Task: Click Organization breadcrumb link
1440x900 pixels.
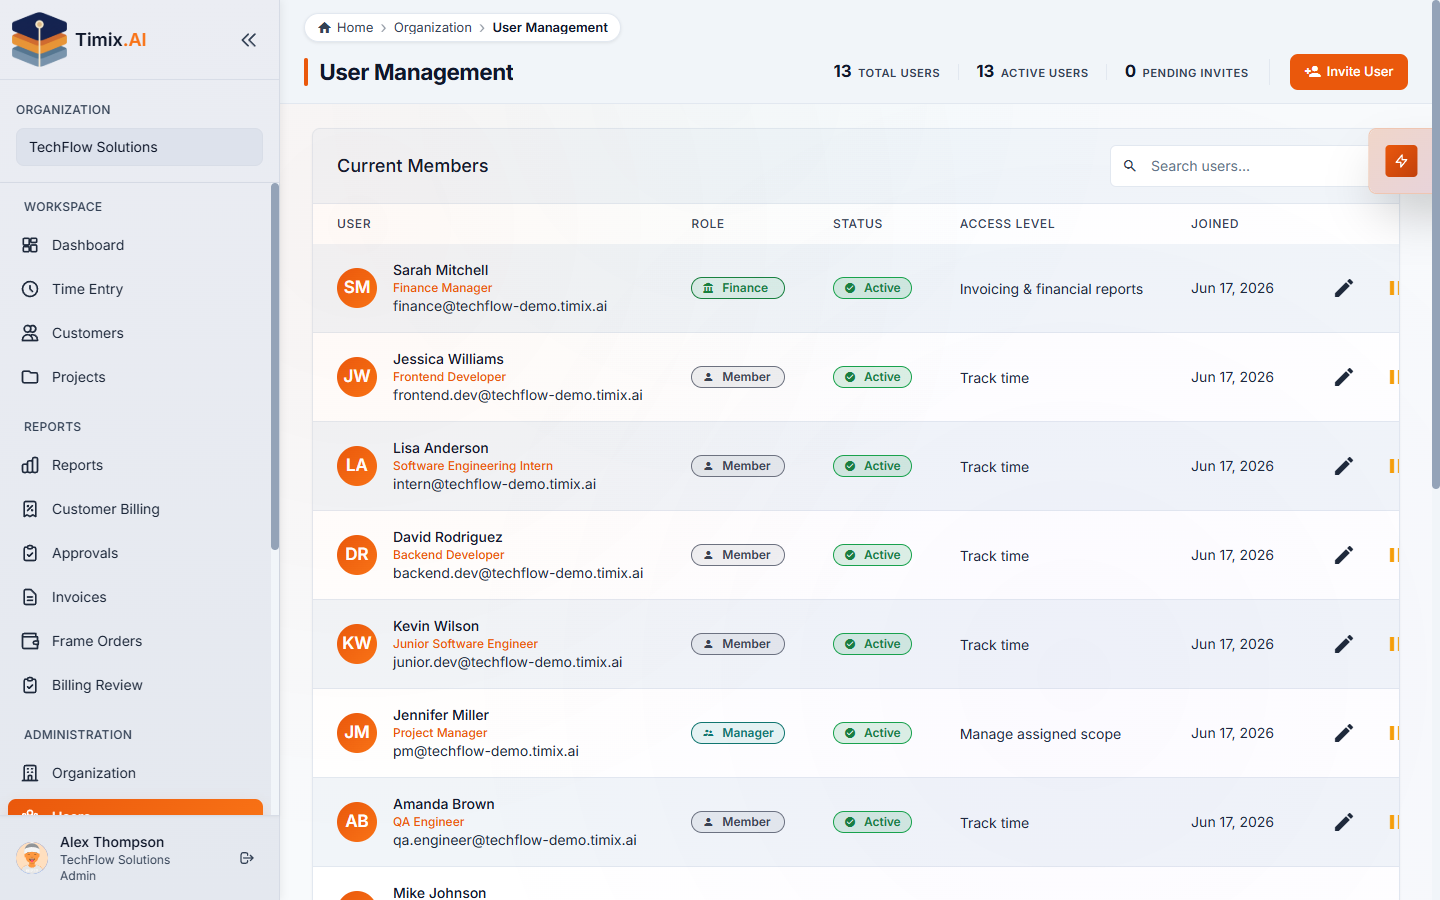Action: pyautogui.click(x=433, y=27)
